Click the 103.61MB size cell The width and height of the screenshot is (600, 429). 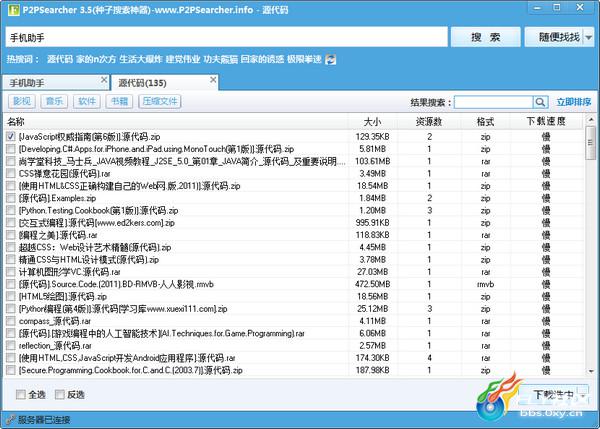click(x=373, y=161)
